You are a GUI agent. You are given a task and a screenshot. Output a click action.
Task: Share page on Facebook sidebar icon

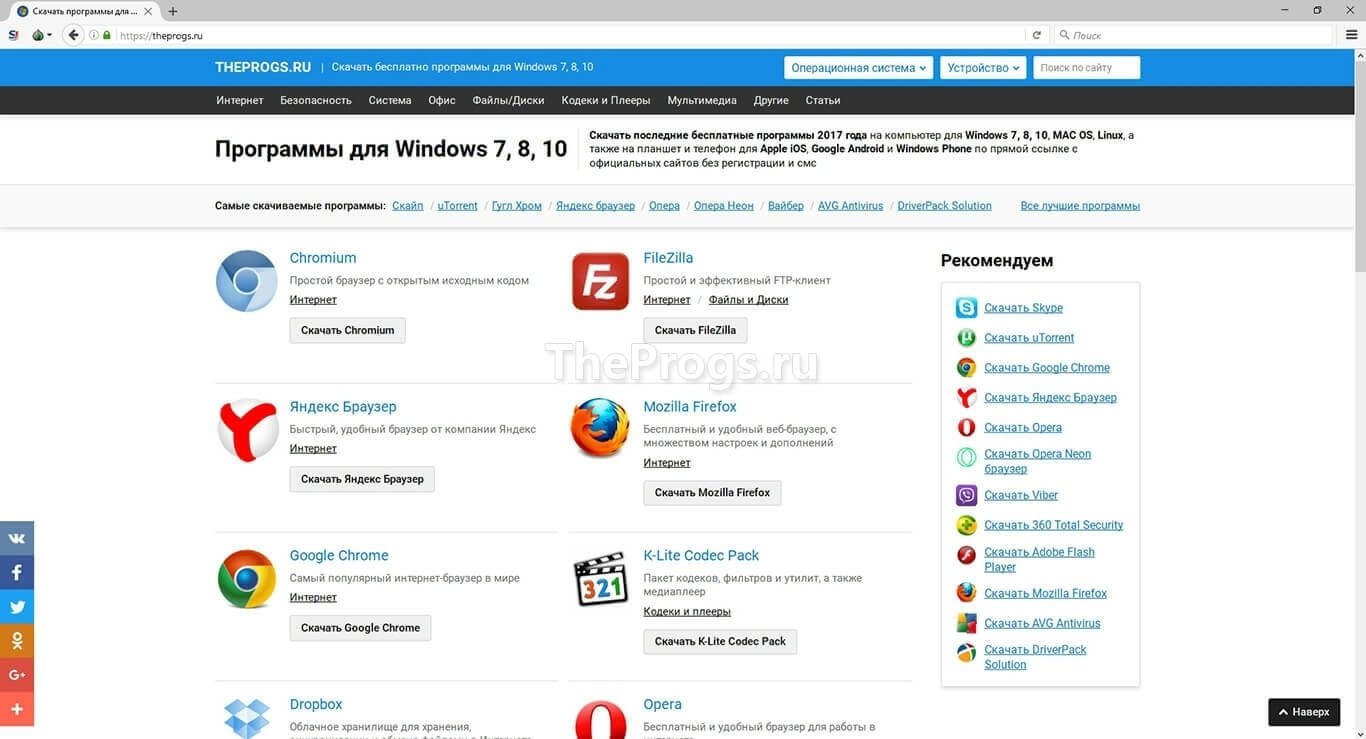17,572
